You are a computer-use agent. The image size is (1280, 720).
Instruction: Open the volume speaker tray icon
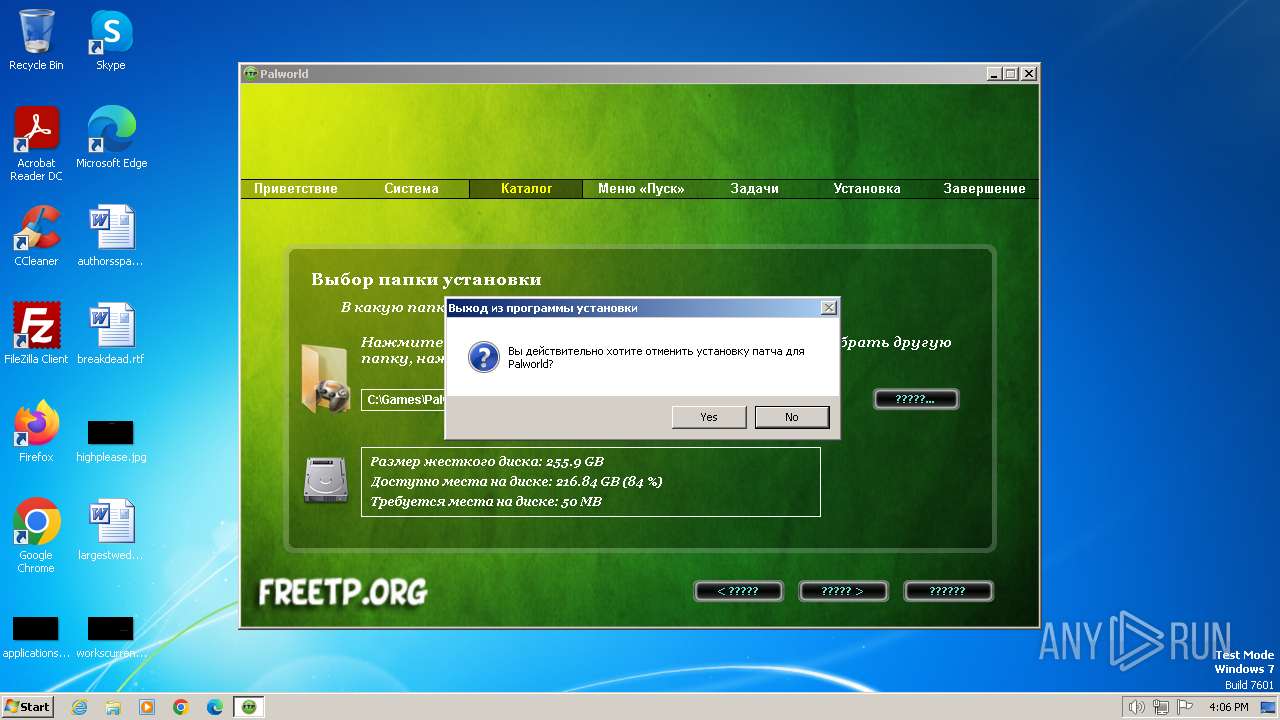click(1136, 707)
